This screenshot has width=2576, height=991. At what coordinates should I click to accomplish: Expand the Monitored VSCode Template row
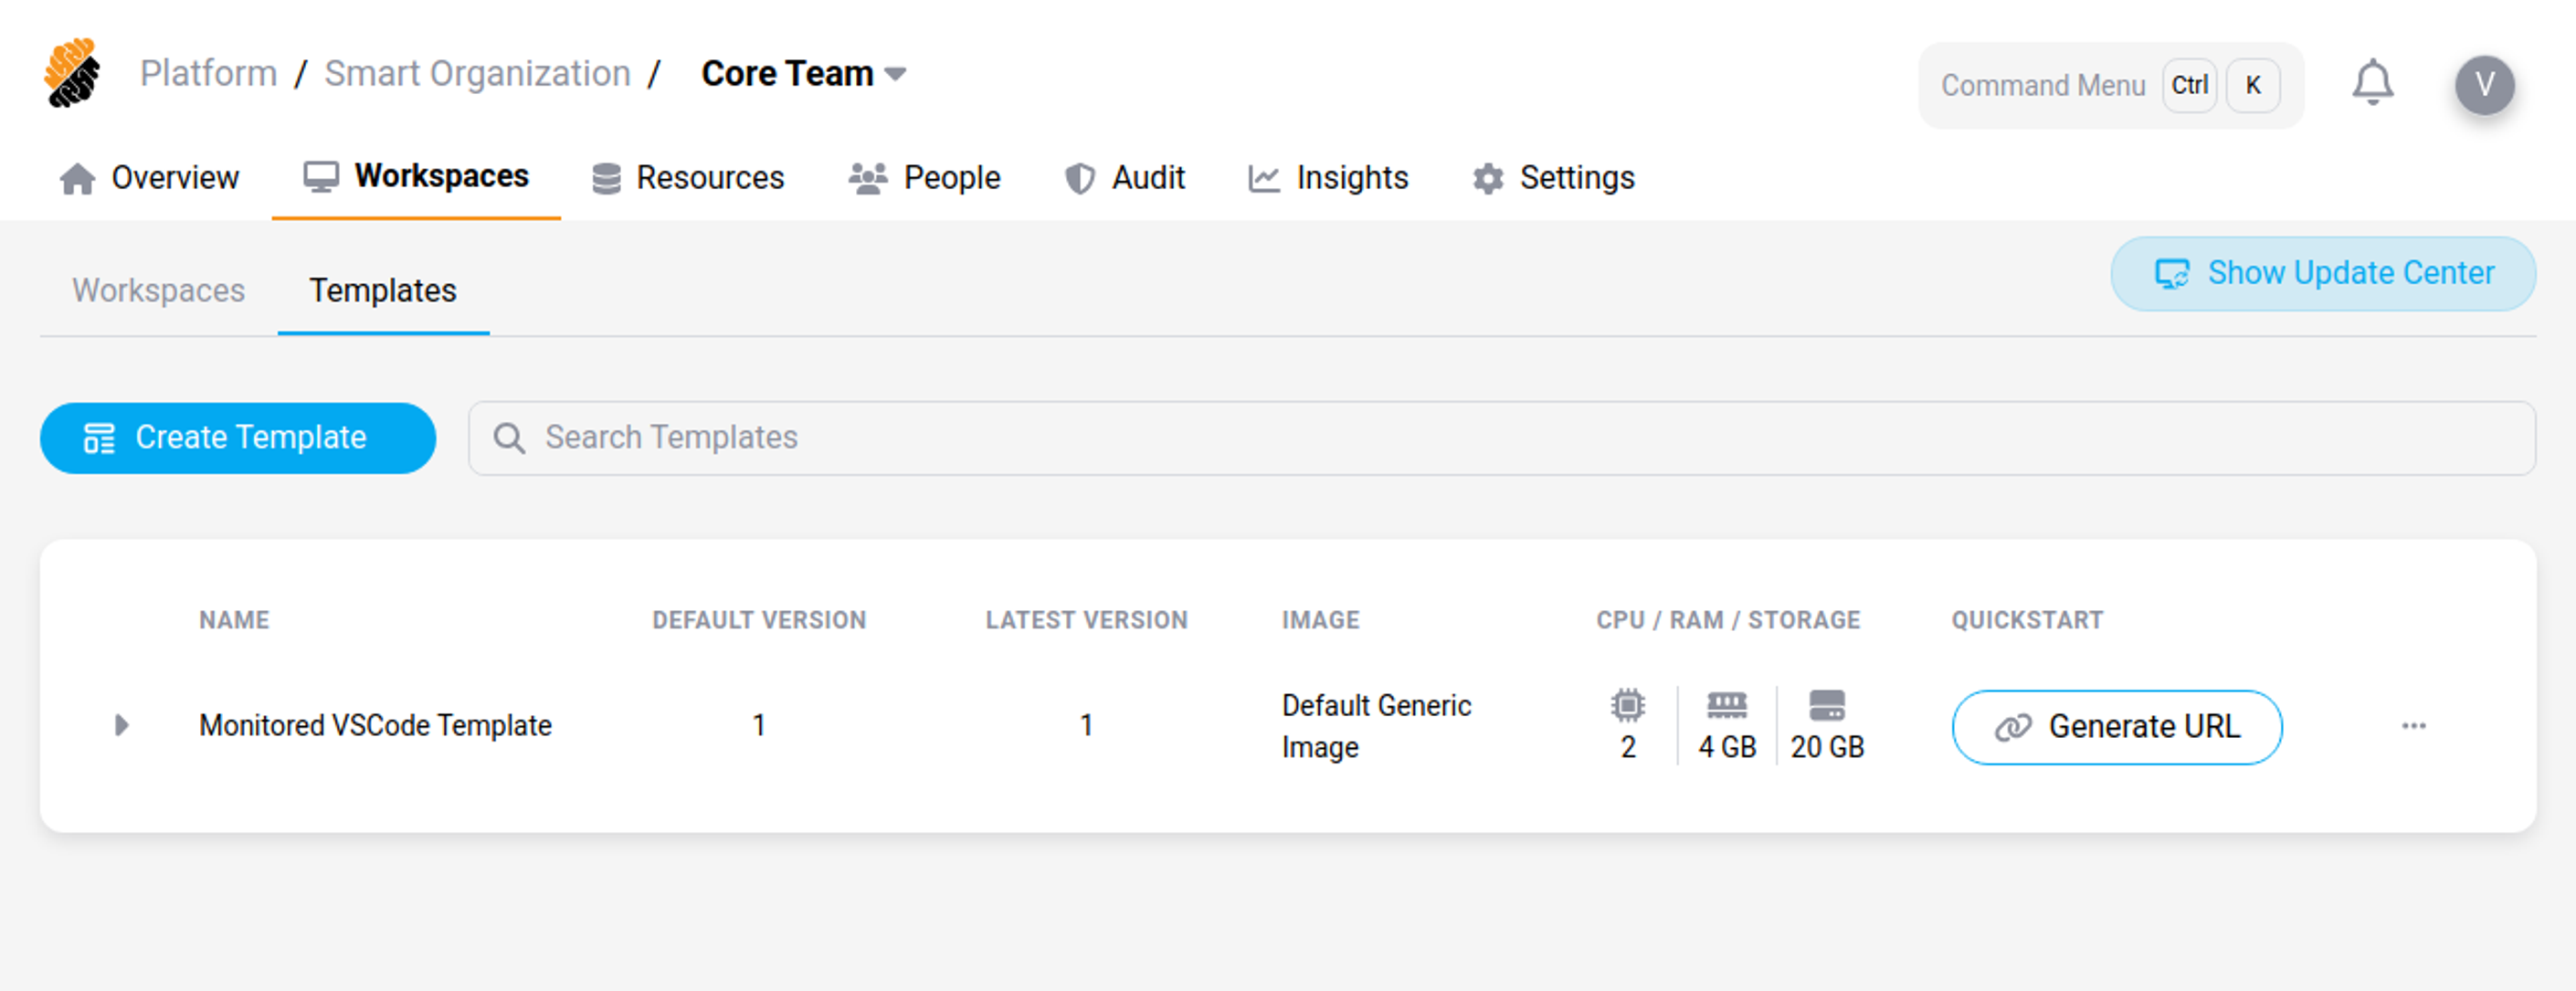pos(121,725)
